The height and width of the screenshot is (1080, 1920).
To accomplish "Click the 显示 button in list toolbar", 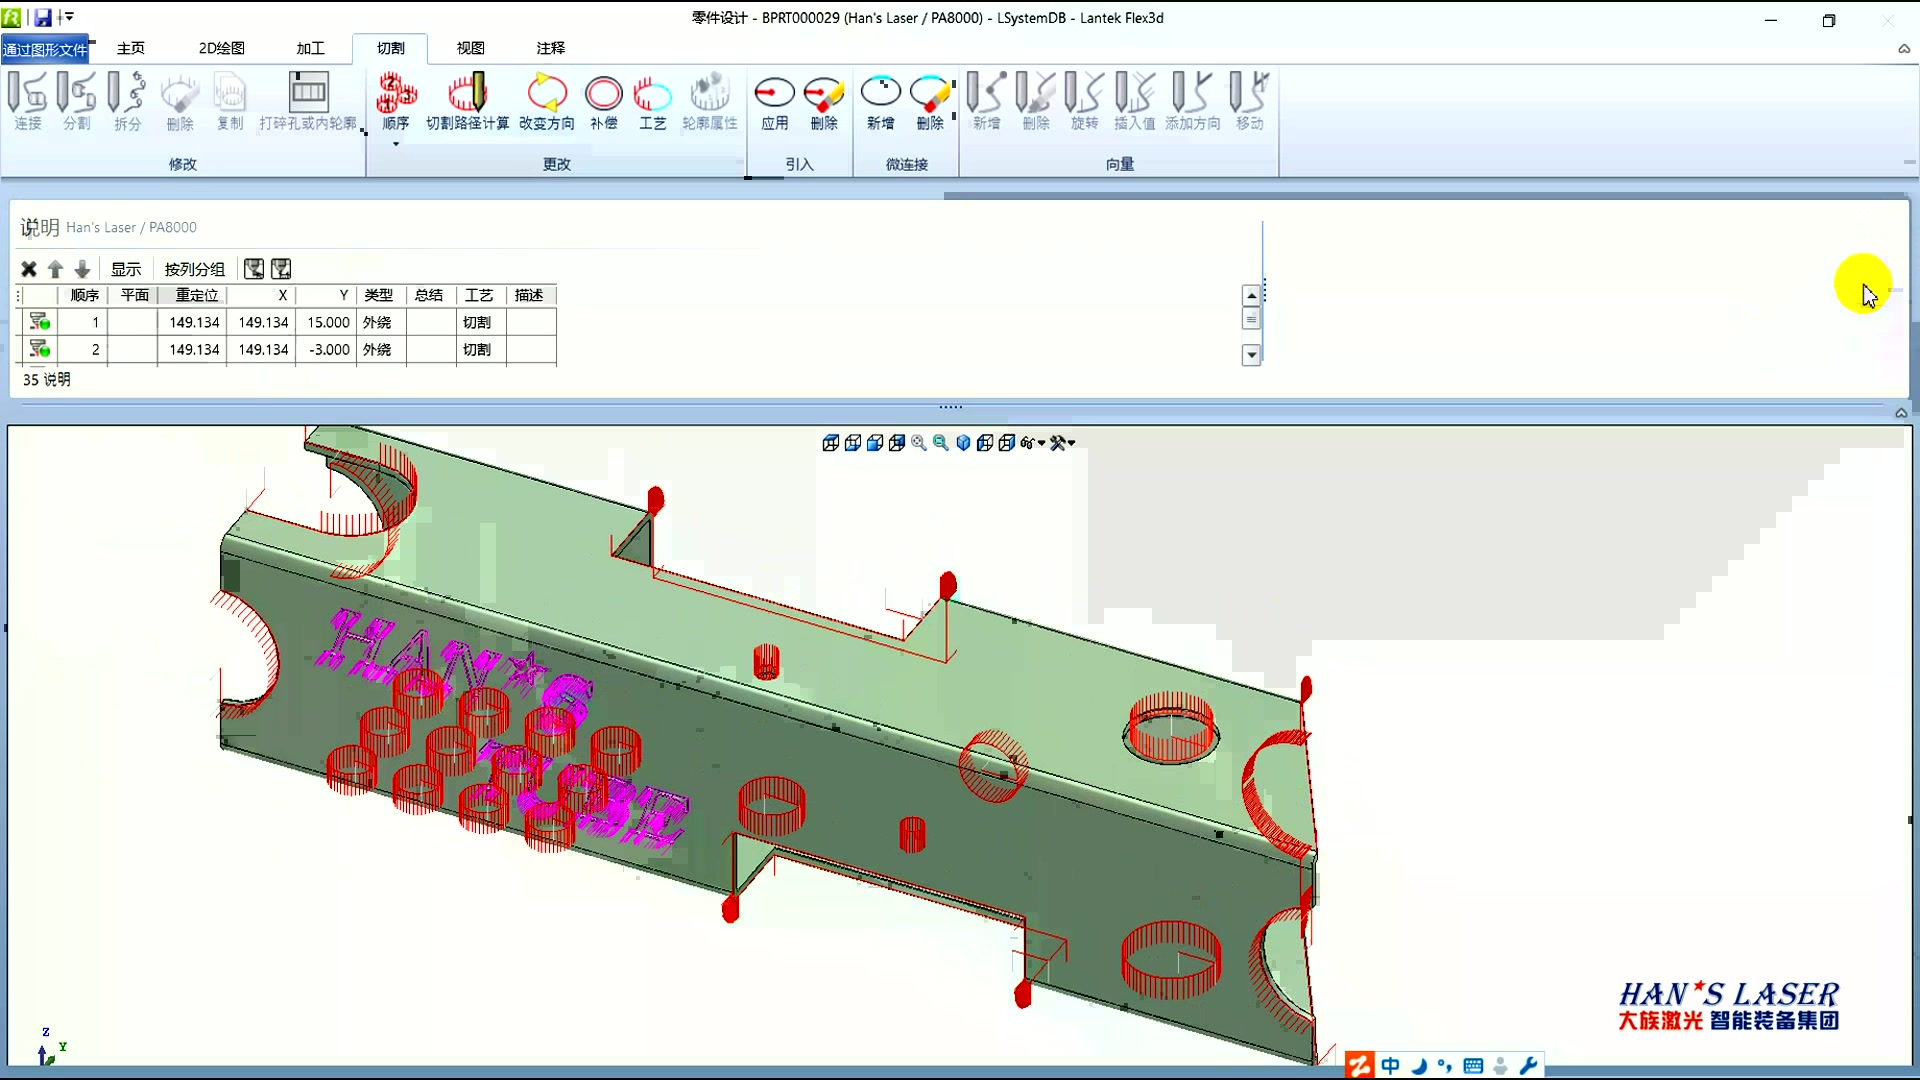I will point(126,269).
